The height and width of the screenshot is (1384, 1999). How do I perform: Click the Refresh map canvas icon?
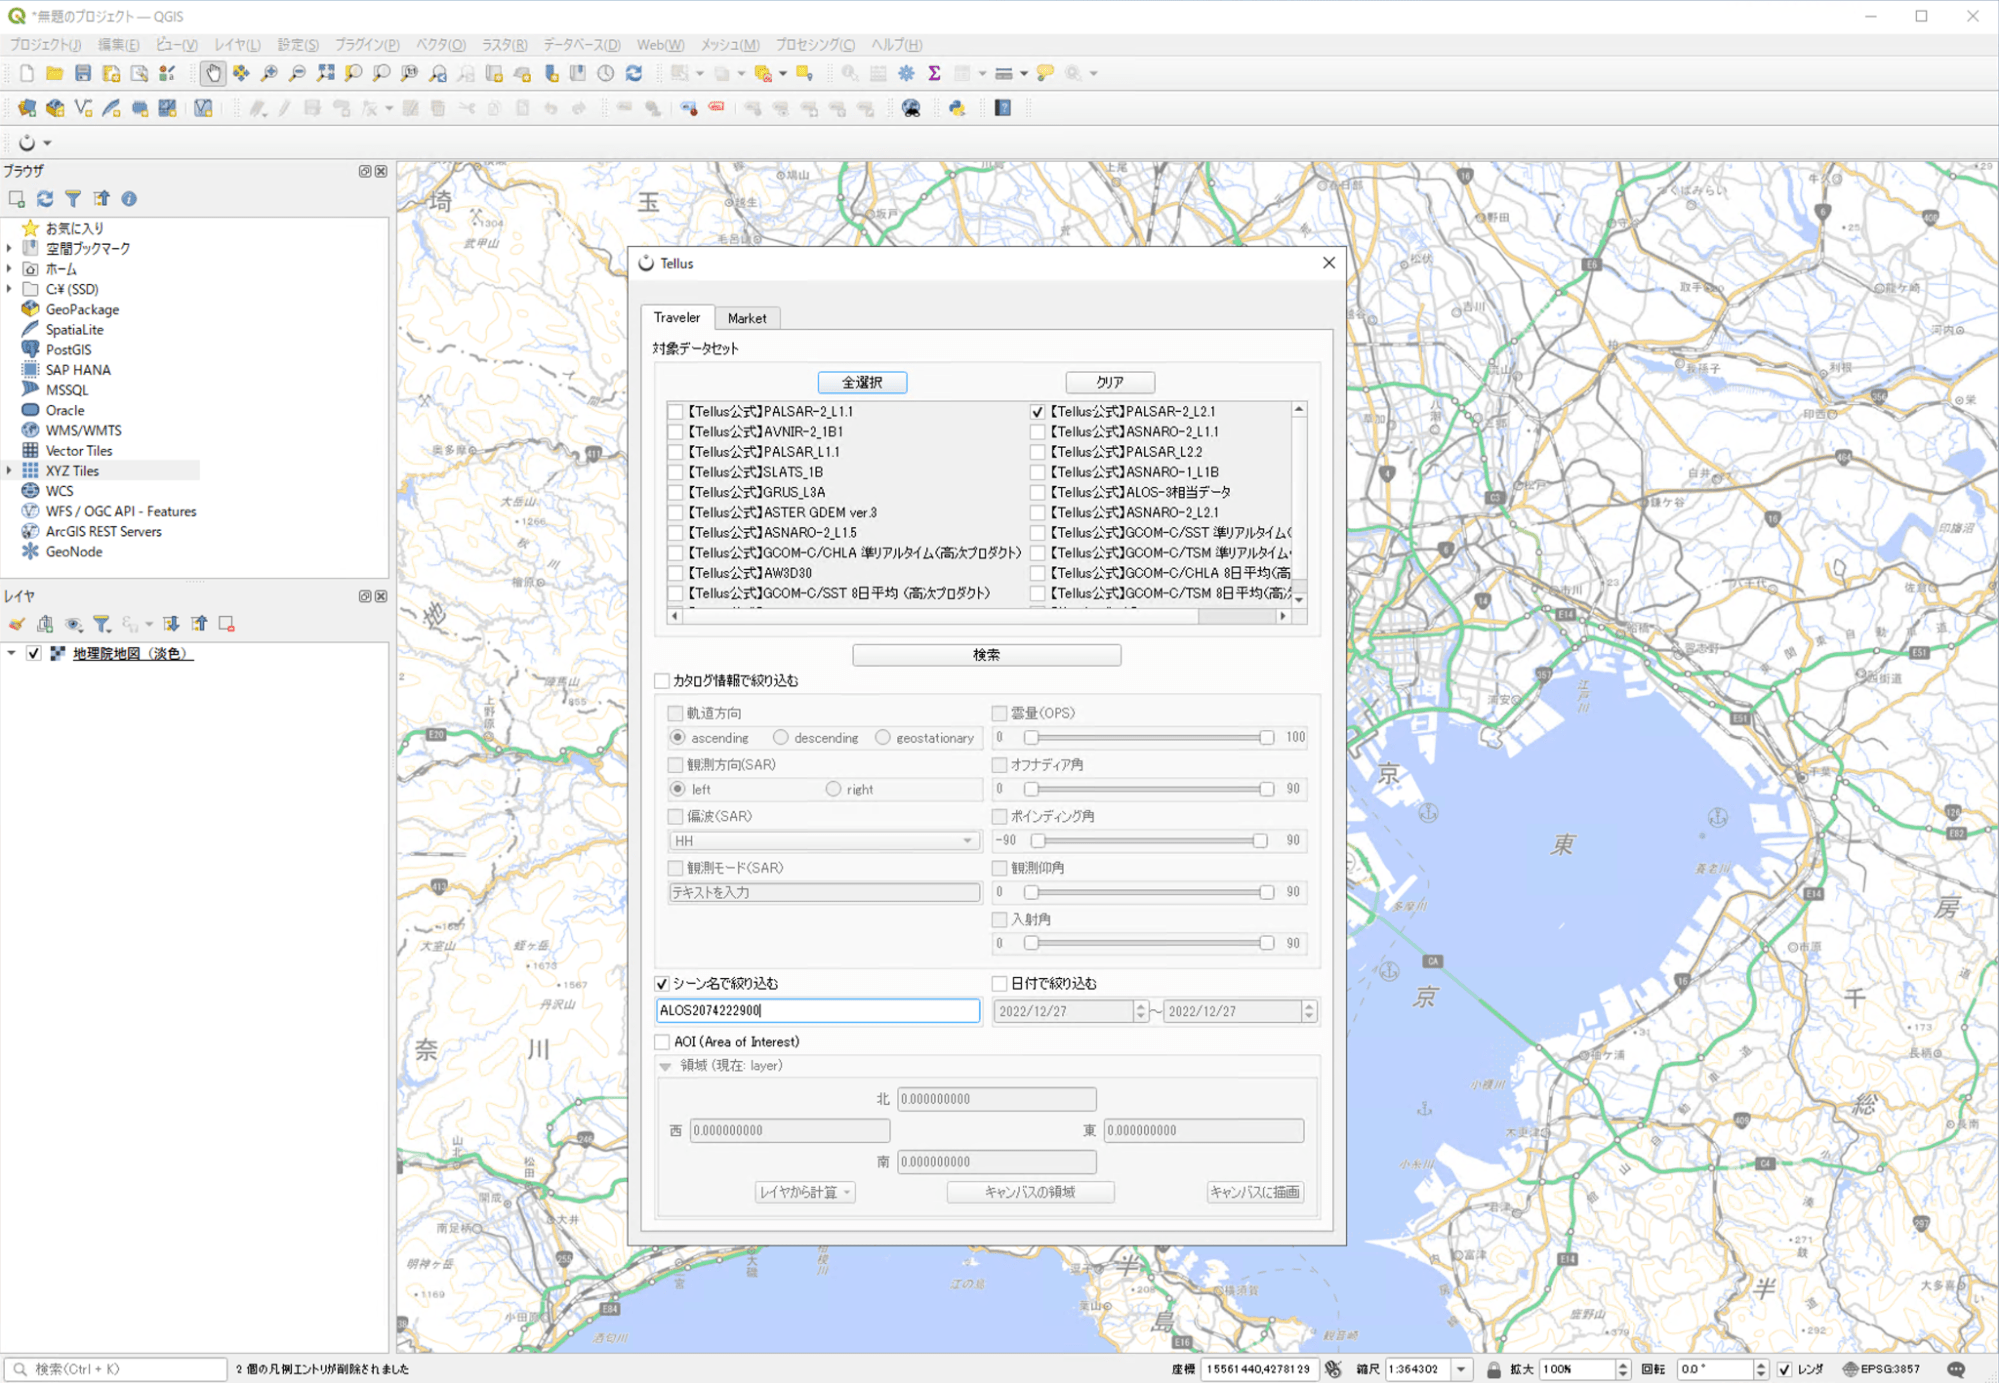[634, 73]
